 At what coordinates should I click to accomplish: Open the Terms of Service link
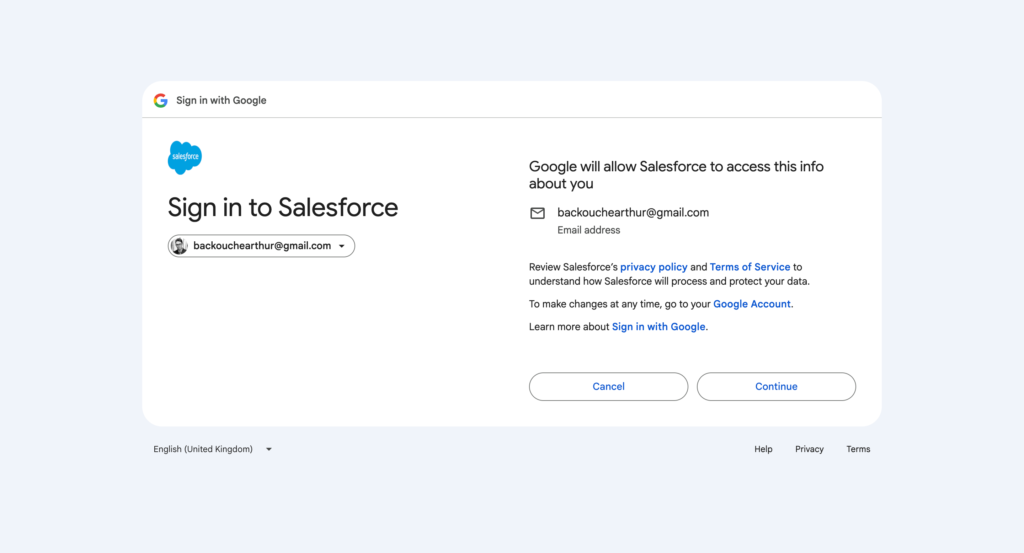[x=750, y=267]
